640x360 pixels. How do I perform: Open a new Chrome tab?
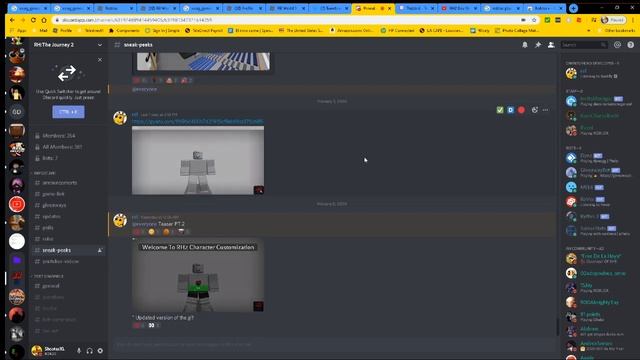573,8
